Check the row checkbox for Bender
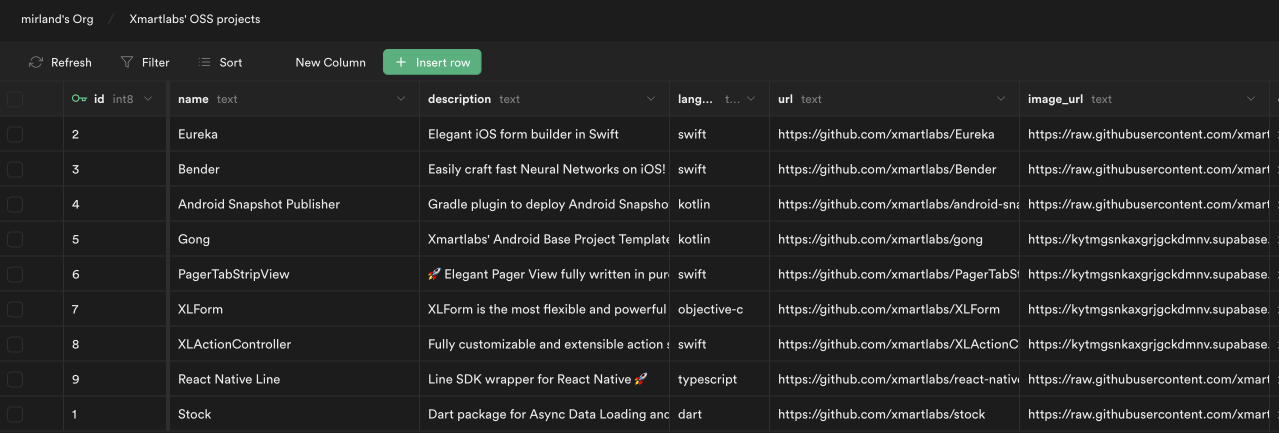The width and height of the screenshot is (1279, 433). pos(15,169)
